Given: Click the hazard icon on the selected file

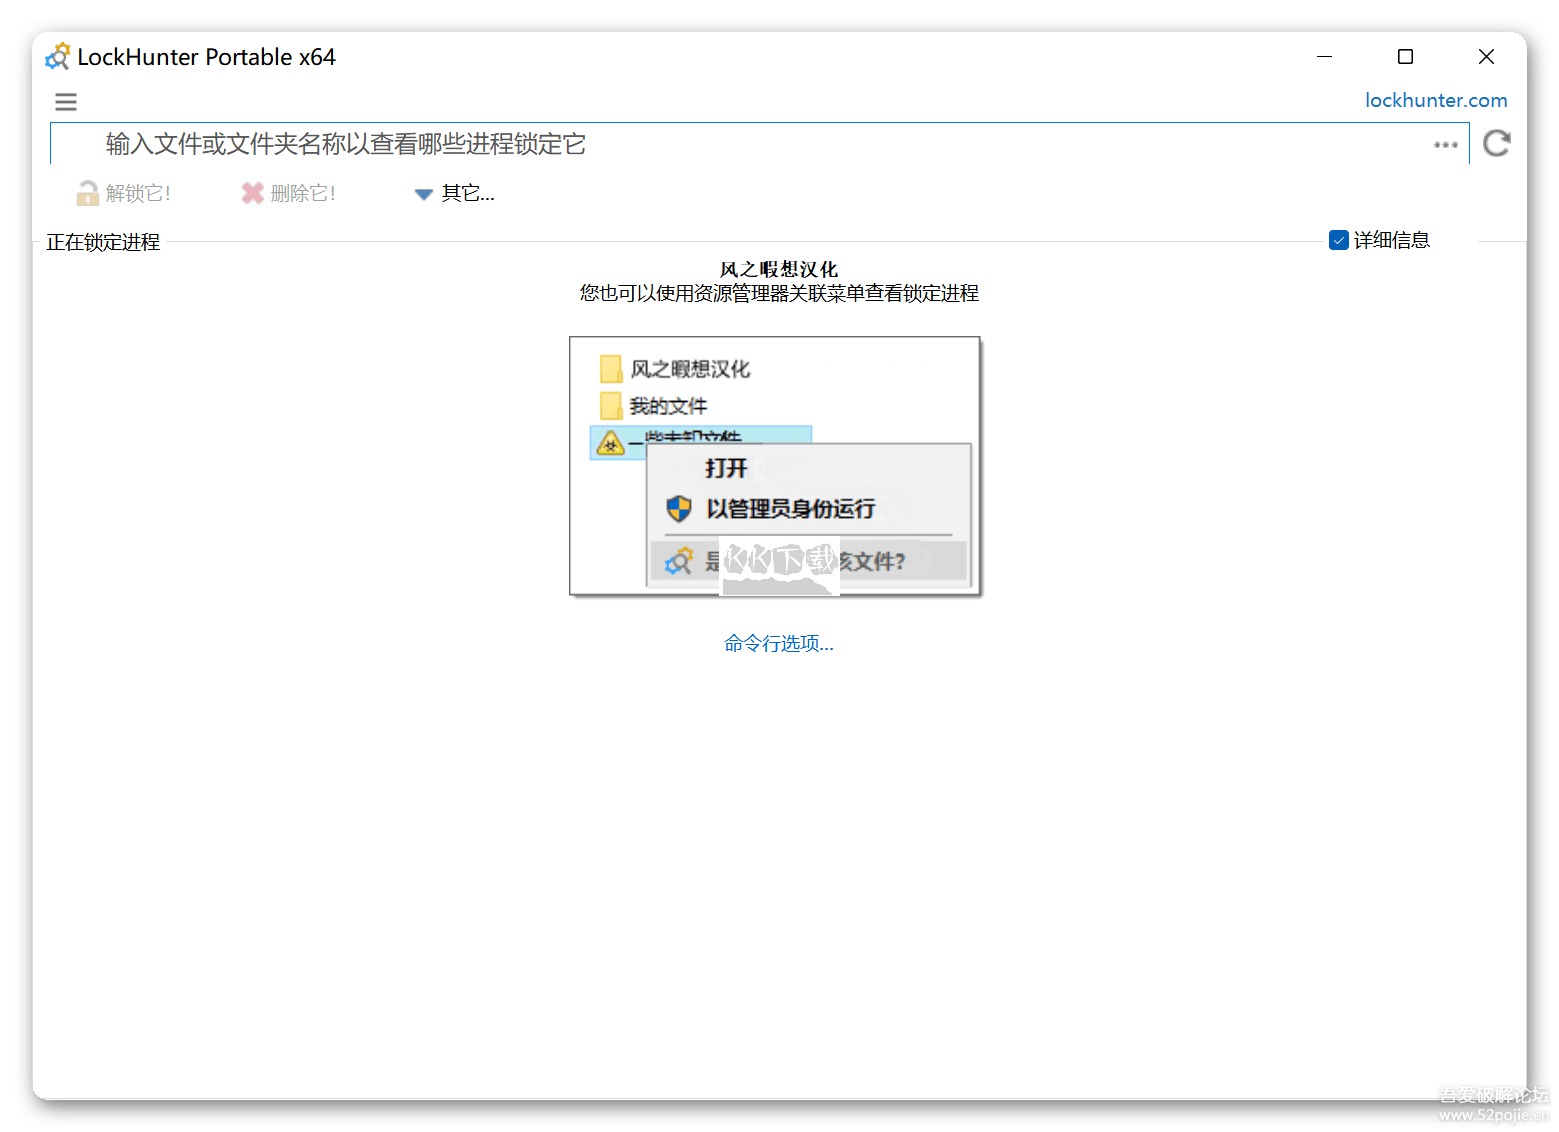Looking at the screenshot, I should click(611, 443).
